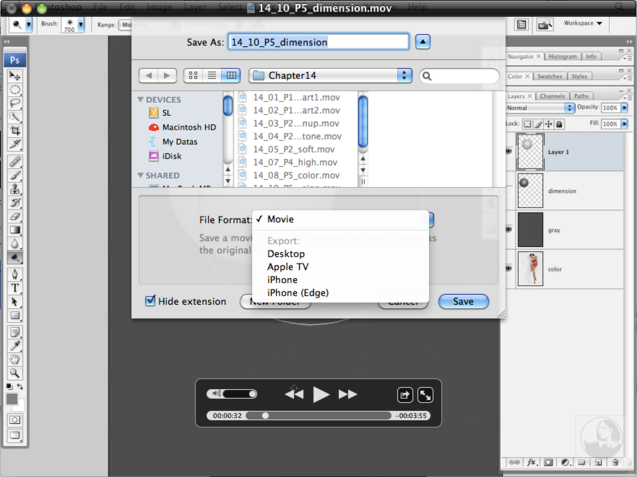637x477 pixels.
Task: Select the Type tool
Action: (x=15, y=287)
